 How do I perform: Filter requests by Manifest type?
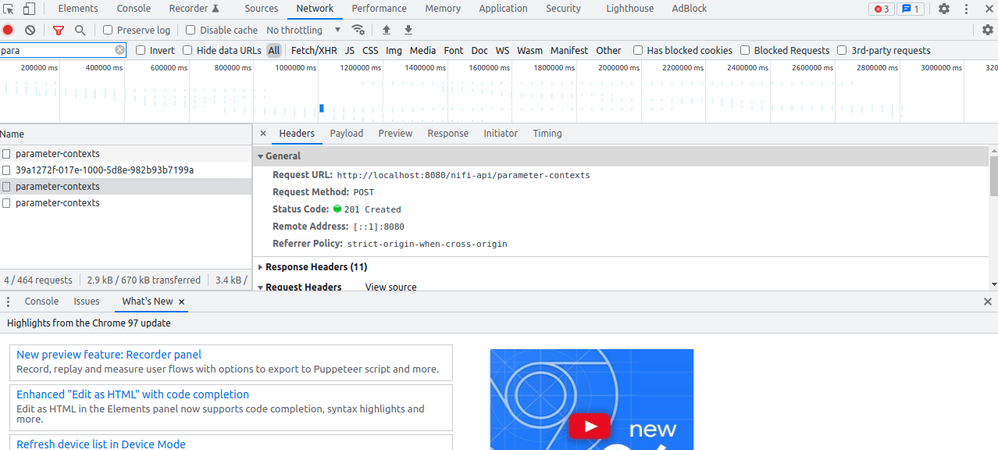coord(569,50)
